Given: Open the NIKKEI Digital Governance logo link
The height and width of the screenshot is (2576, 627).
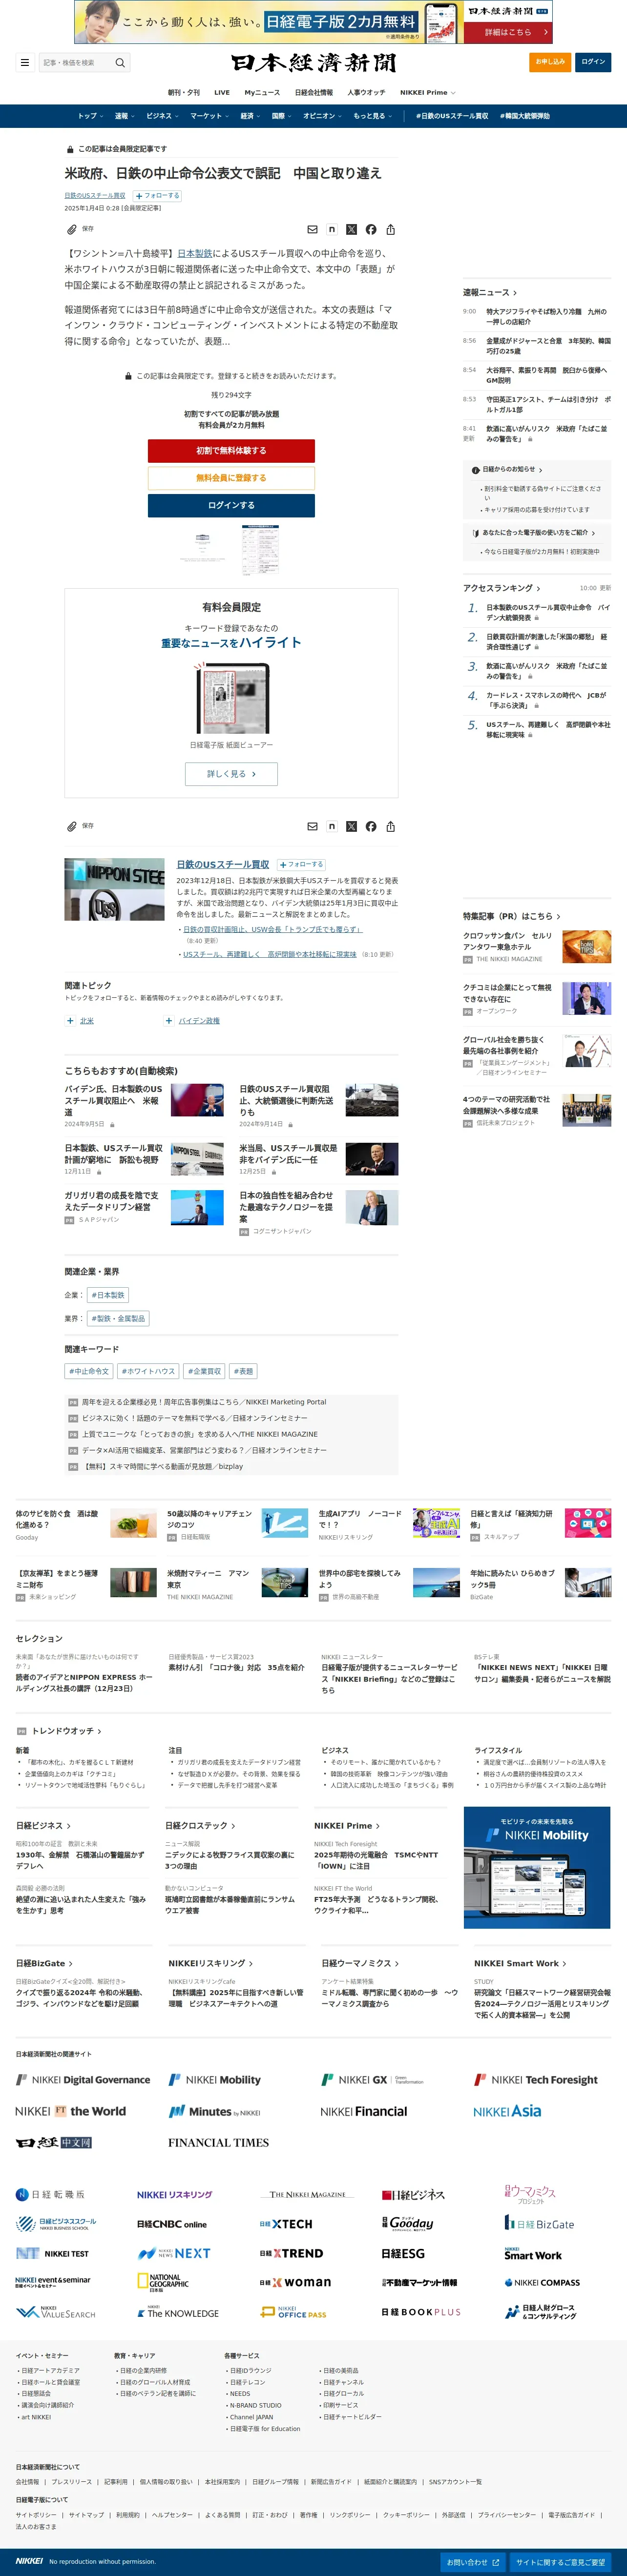Looking at the screenshot, I should 83,2079.
